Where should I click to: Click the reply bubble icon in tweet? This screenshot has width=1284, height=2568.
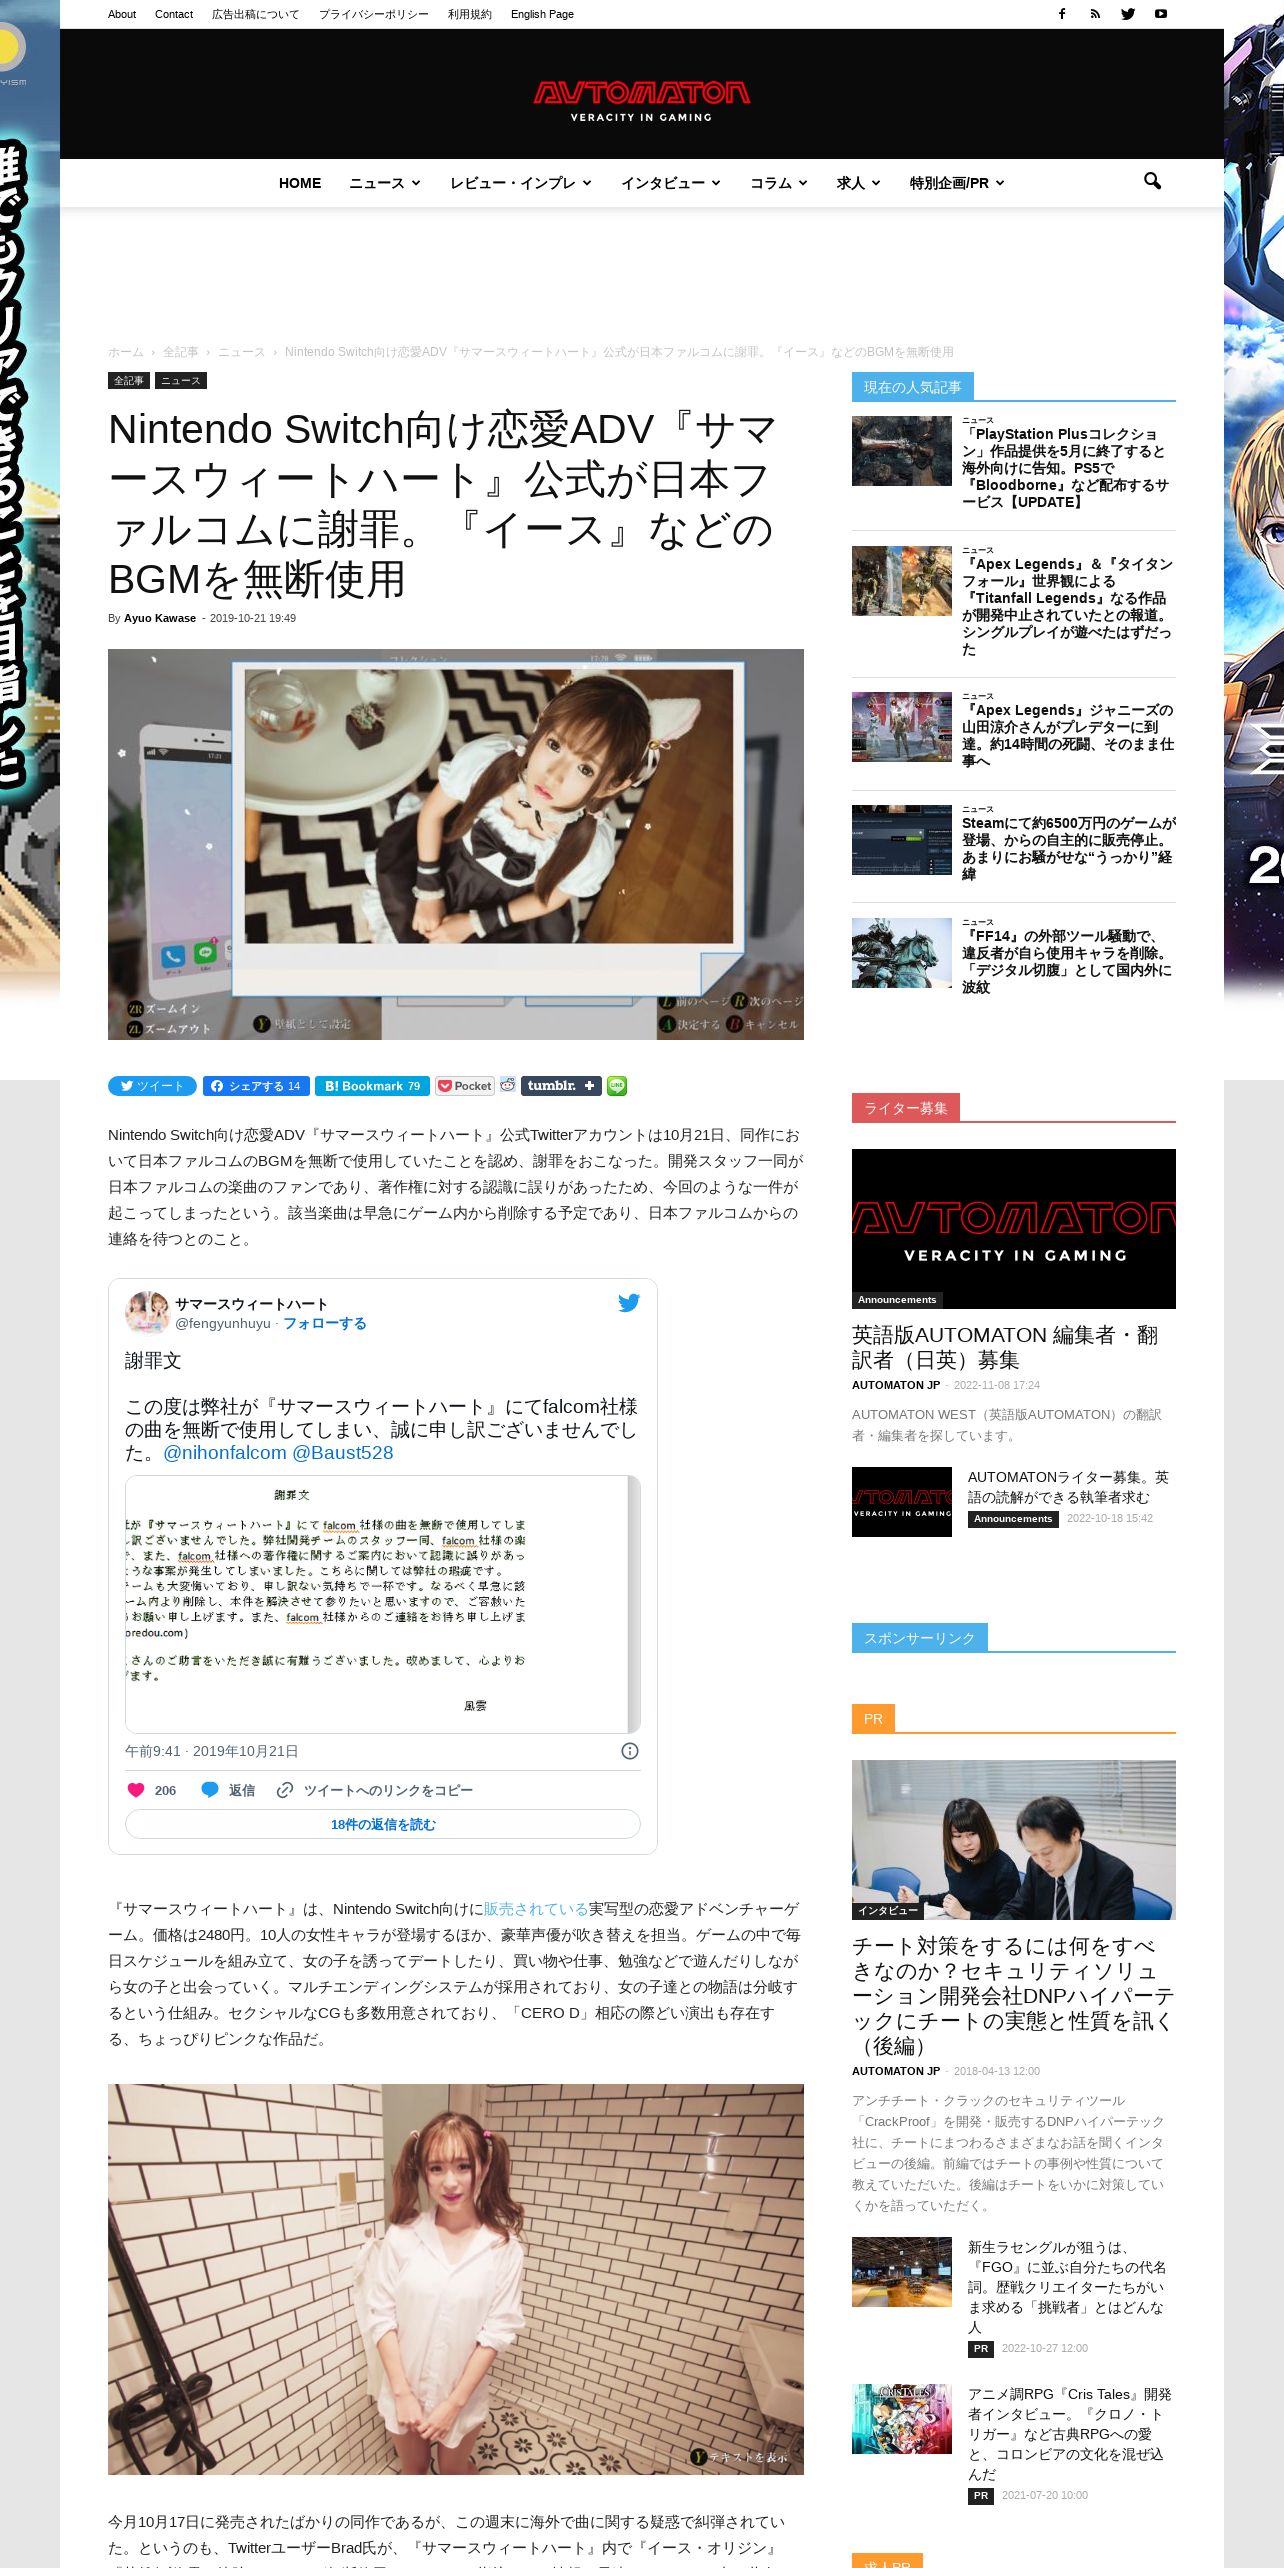[210, 1790]
